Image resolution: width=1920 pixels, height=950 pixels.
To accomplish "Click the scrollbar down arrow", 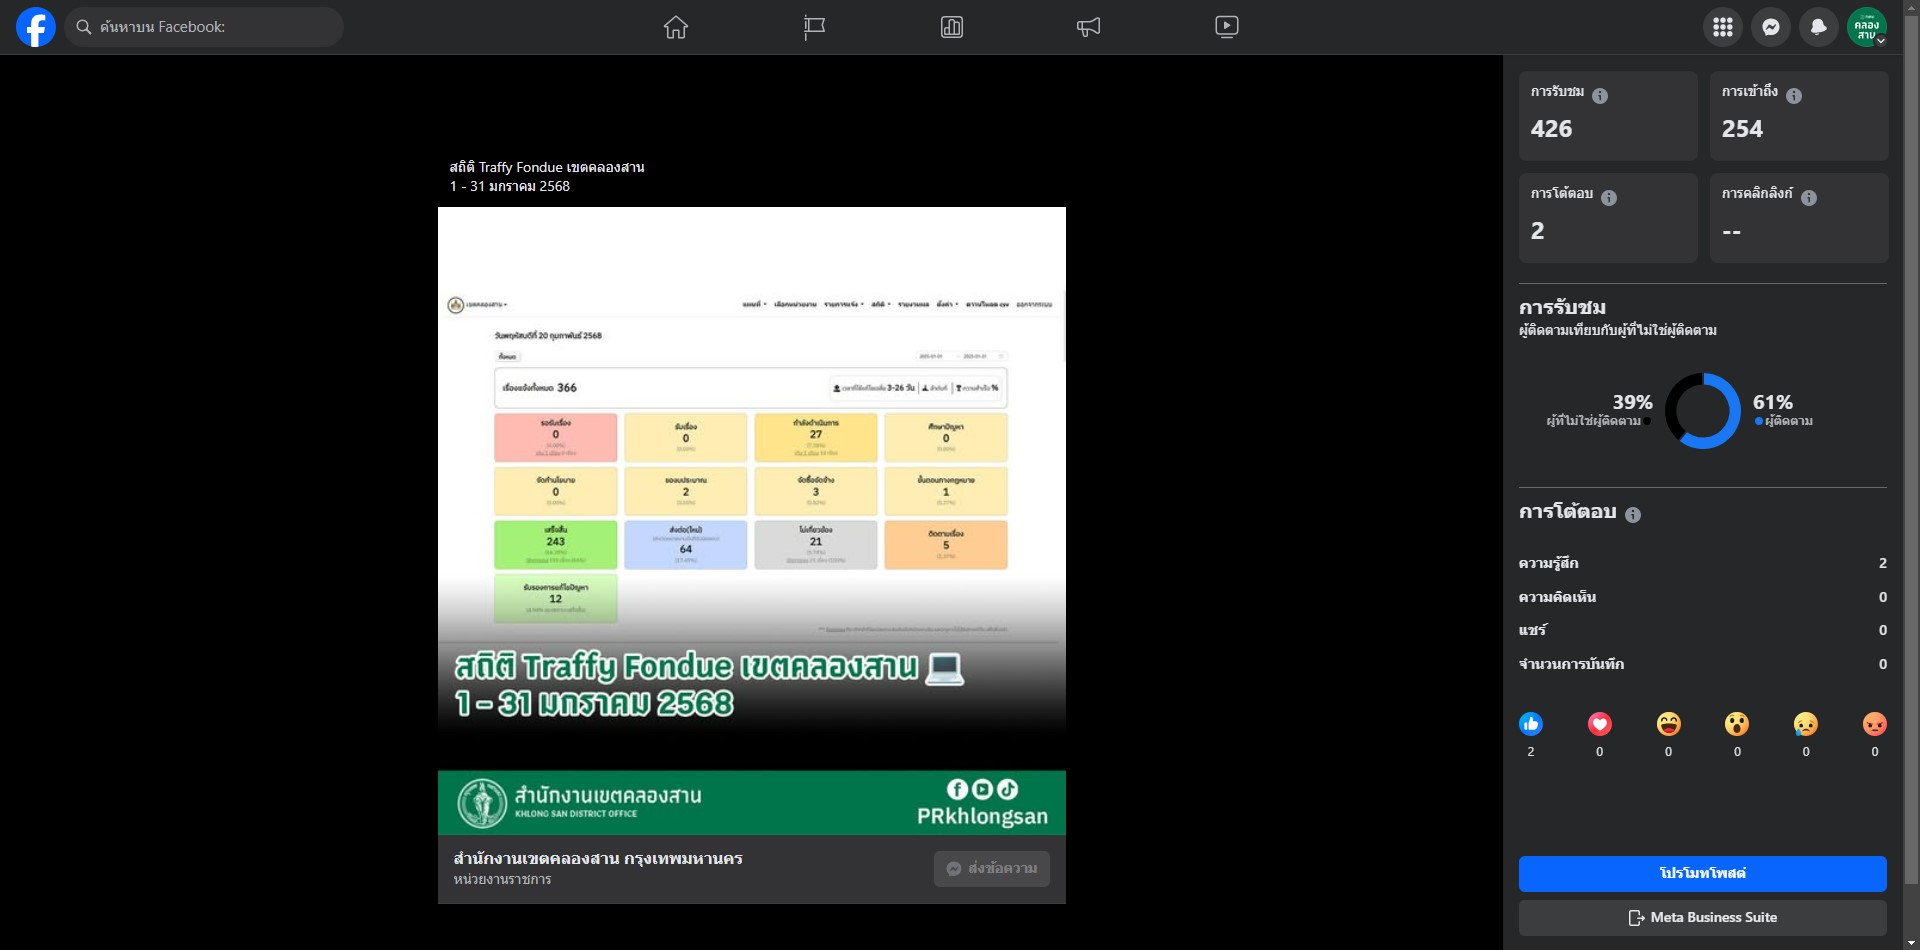I will [x=1911, y=942].
